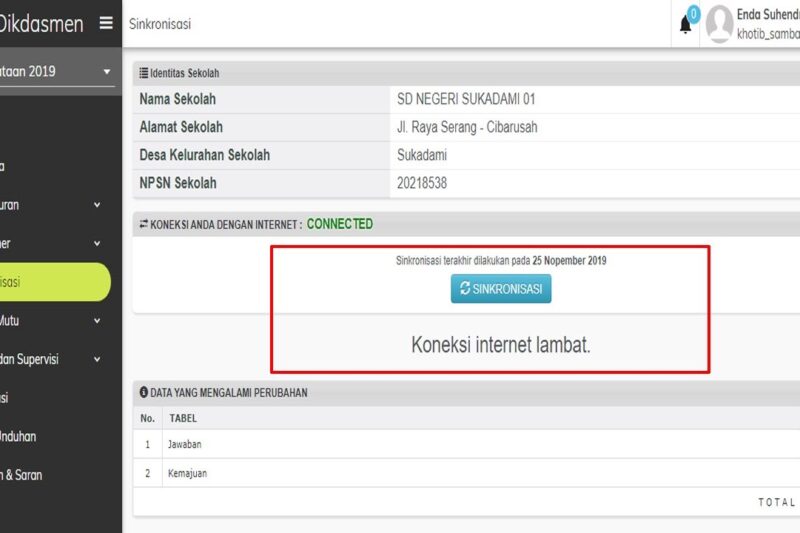Open the sidebar item ending in 'si'

point(4,398)
